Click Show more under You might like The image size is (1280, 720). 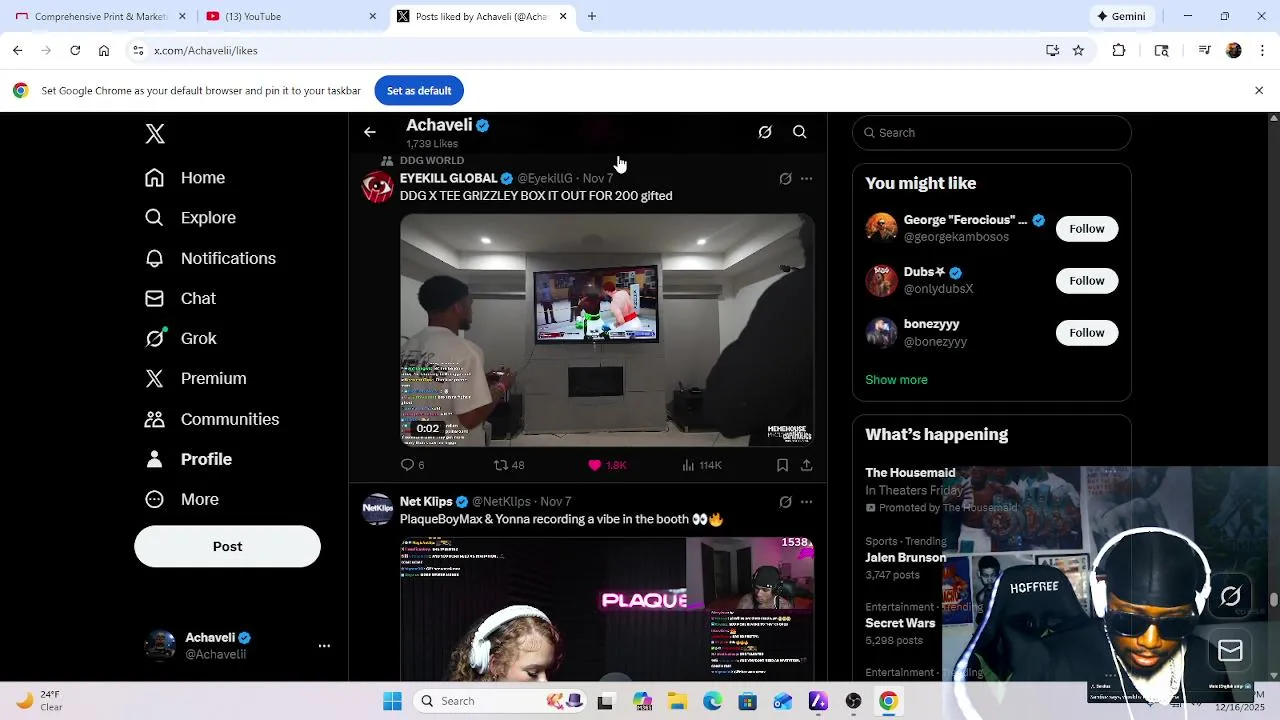tap(896, 380)
